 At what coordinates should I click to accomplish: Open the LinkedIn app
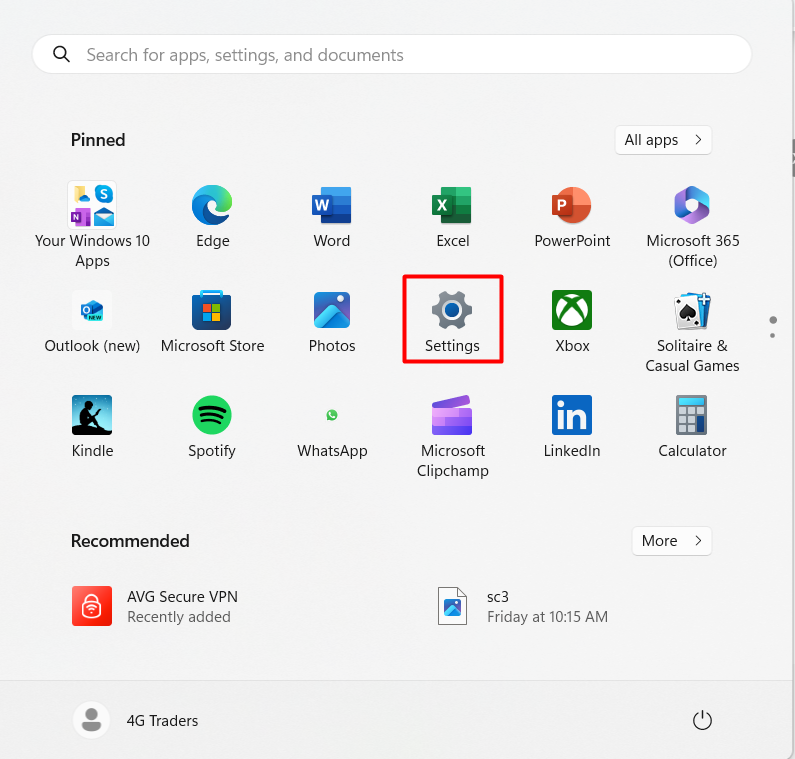[x=572, y=426]
